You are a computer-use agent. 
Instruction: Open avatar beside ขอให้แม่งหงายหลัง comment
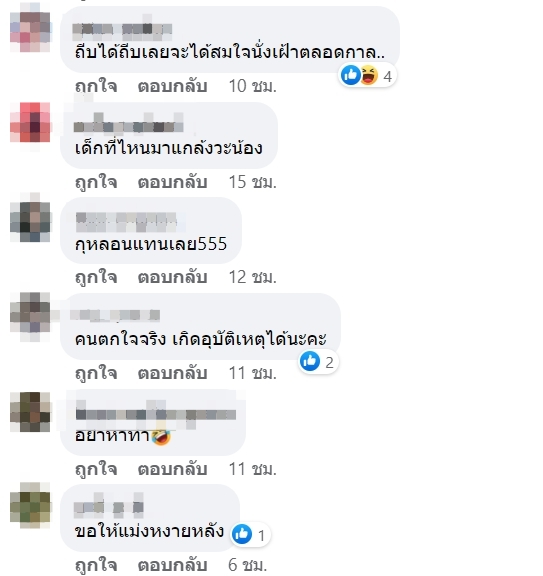click(x=30, y=507)
